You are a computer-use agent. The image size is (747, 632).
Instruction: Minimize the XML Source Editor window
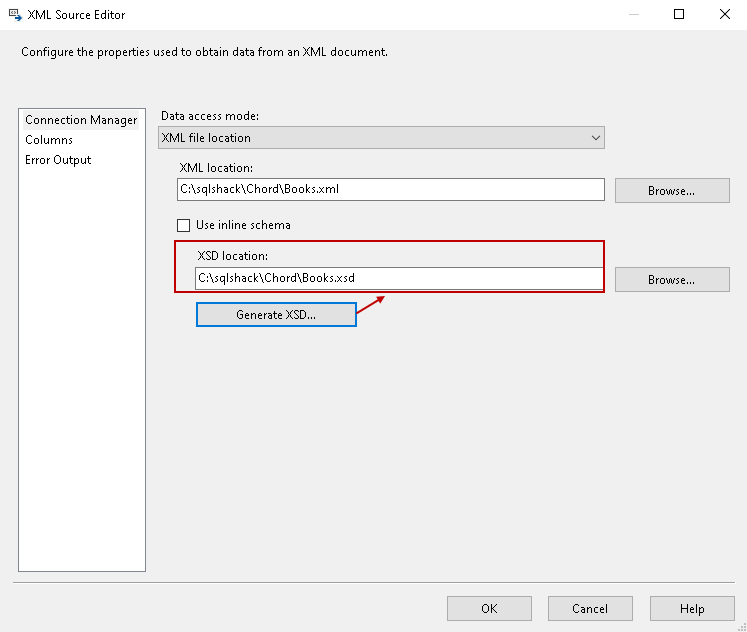pos(633,15)
